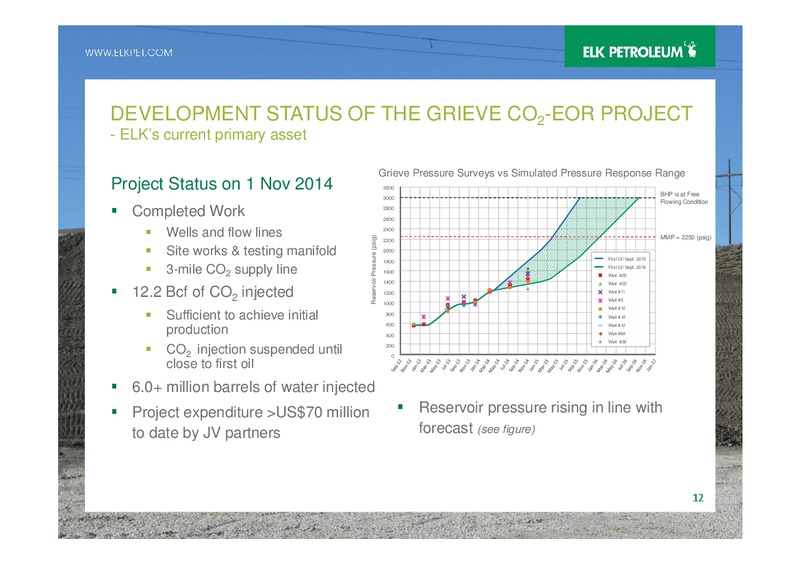The width and height of the screenshot is (800, 565).
Task: Select the 'Project expenditure >US$70 million' bullet
Action: (251, 422)
